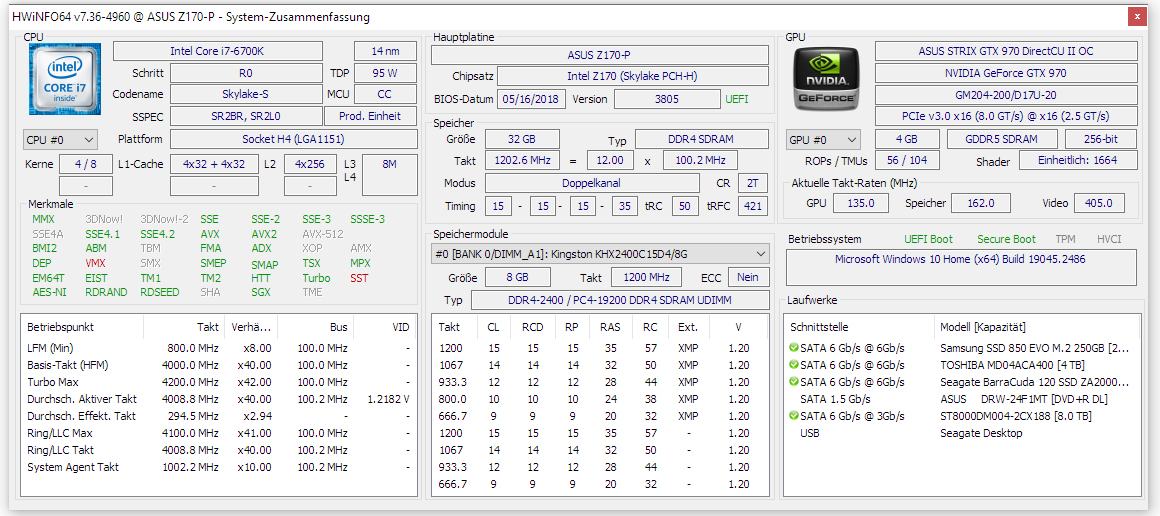The height and width of the screenshot is (516, 1160).
Task: Click the 1.2182 V VID value
Action: (388, 399)
